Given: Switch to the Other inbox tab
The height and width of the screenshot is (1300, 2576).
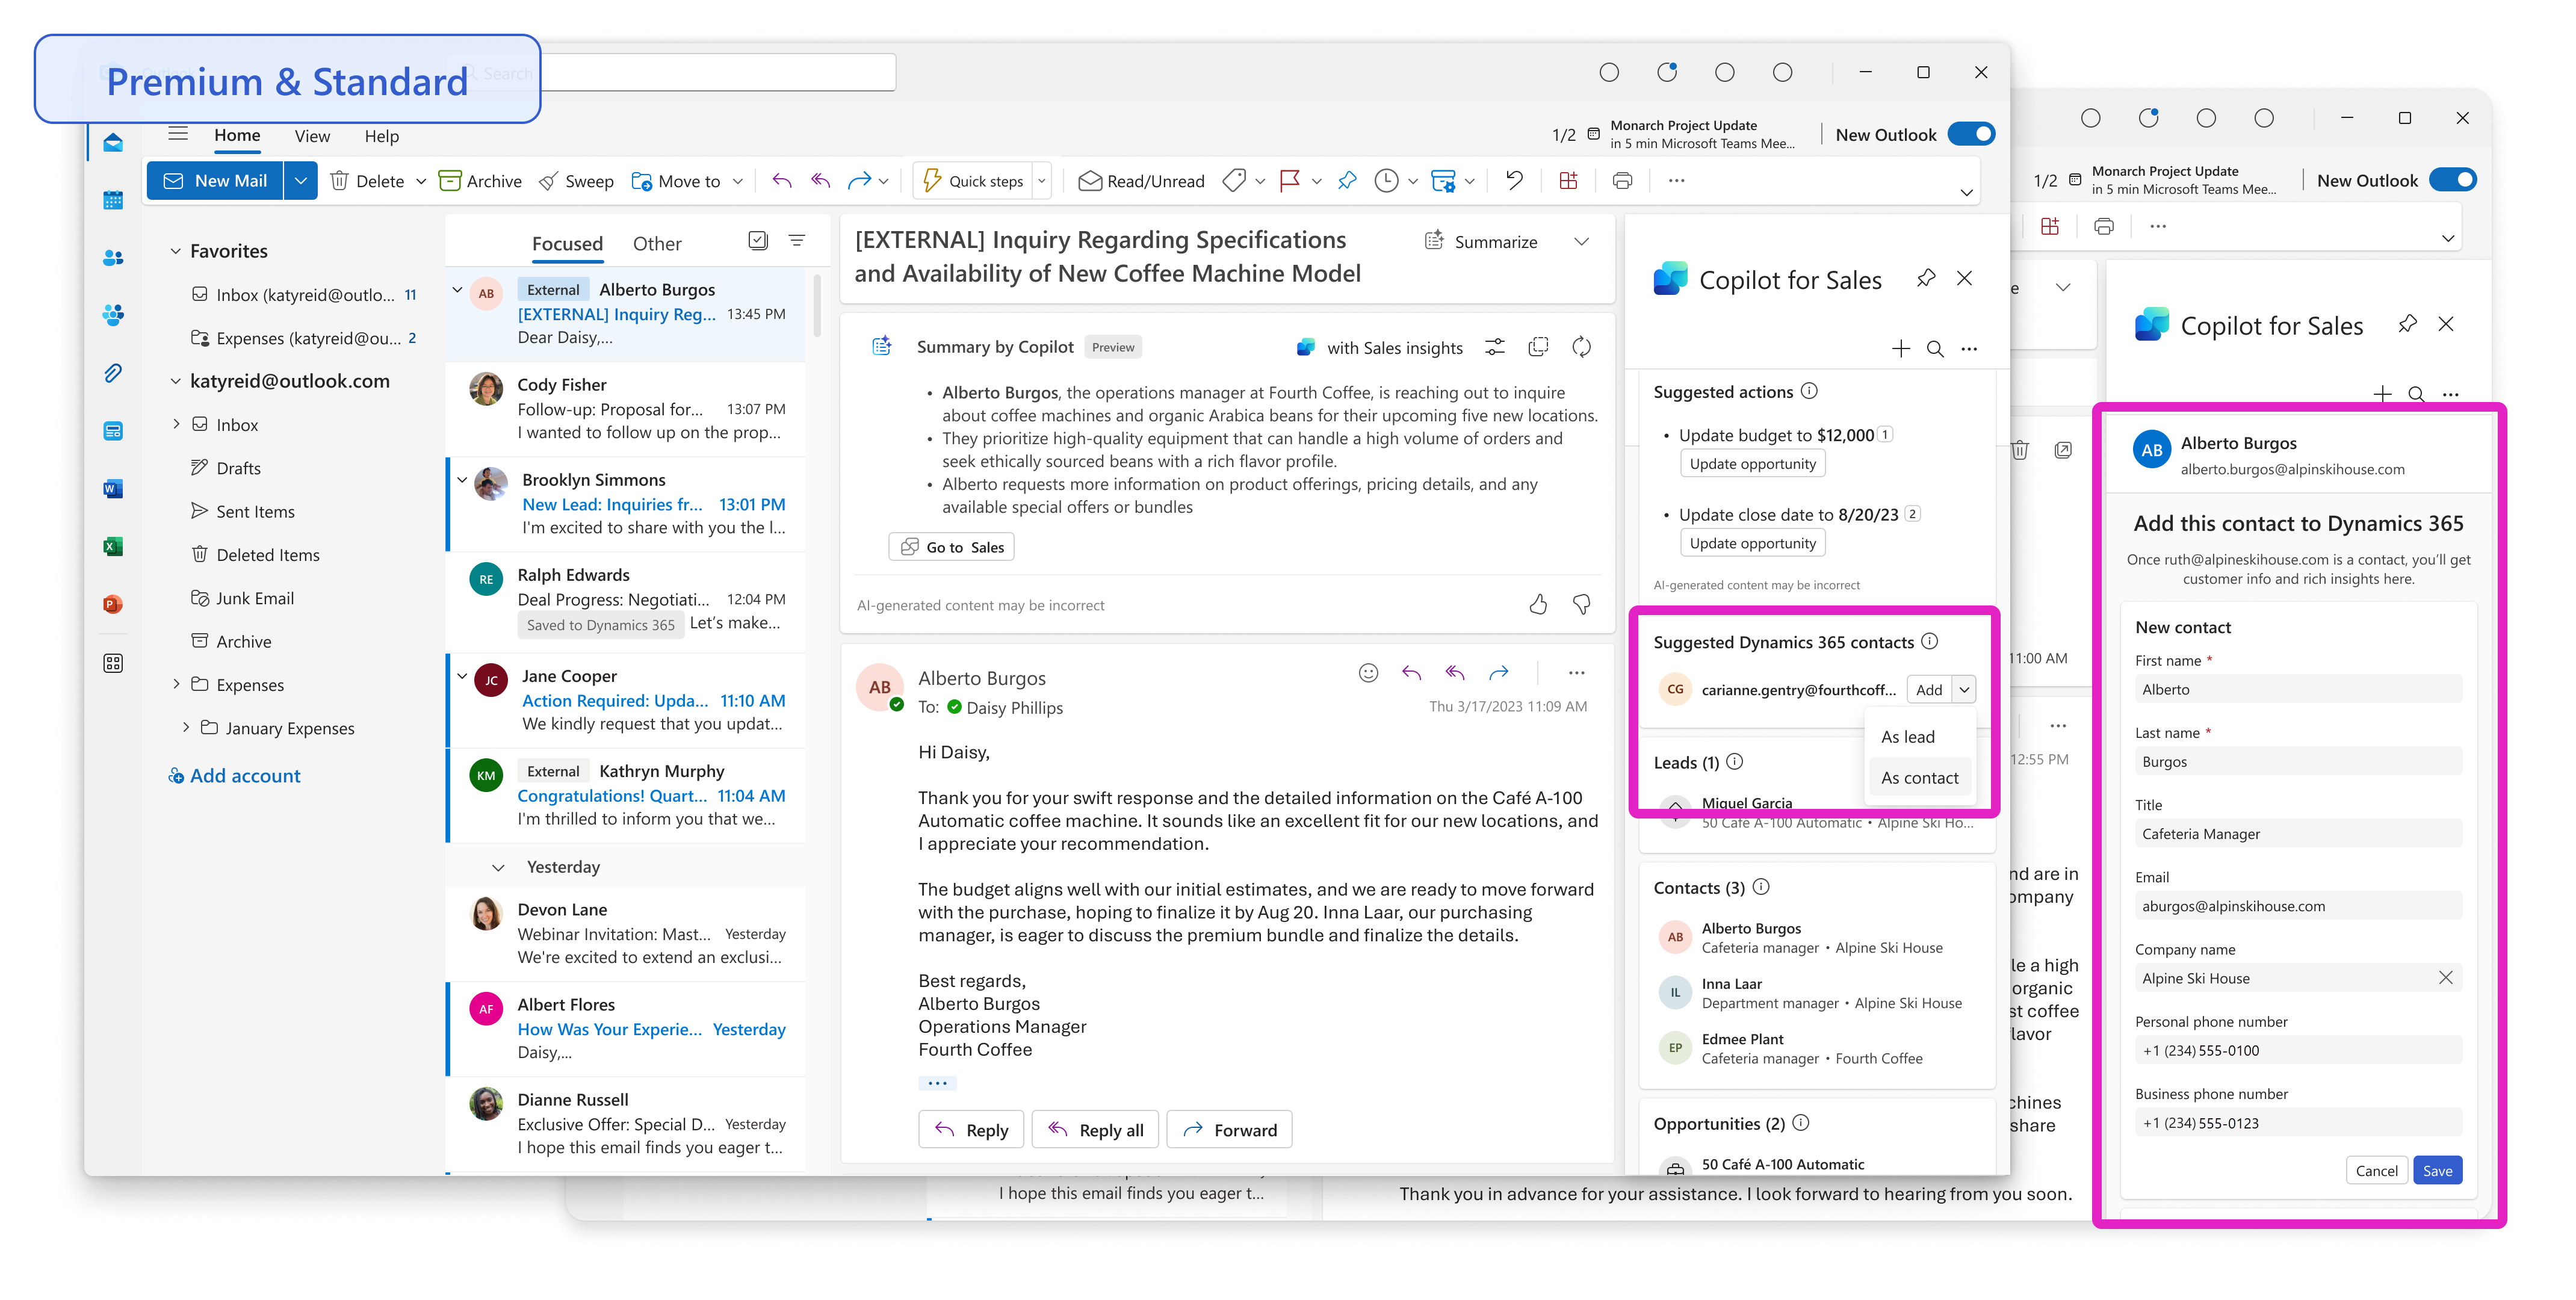Looking at the screenshot, I should tap(657, 243).
